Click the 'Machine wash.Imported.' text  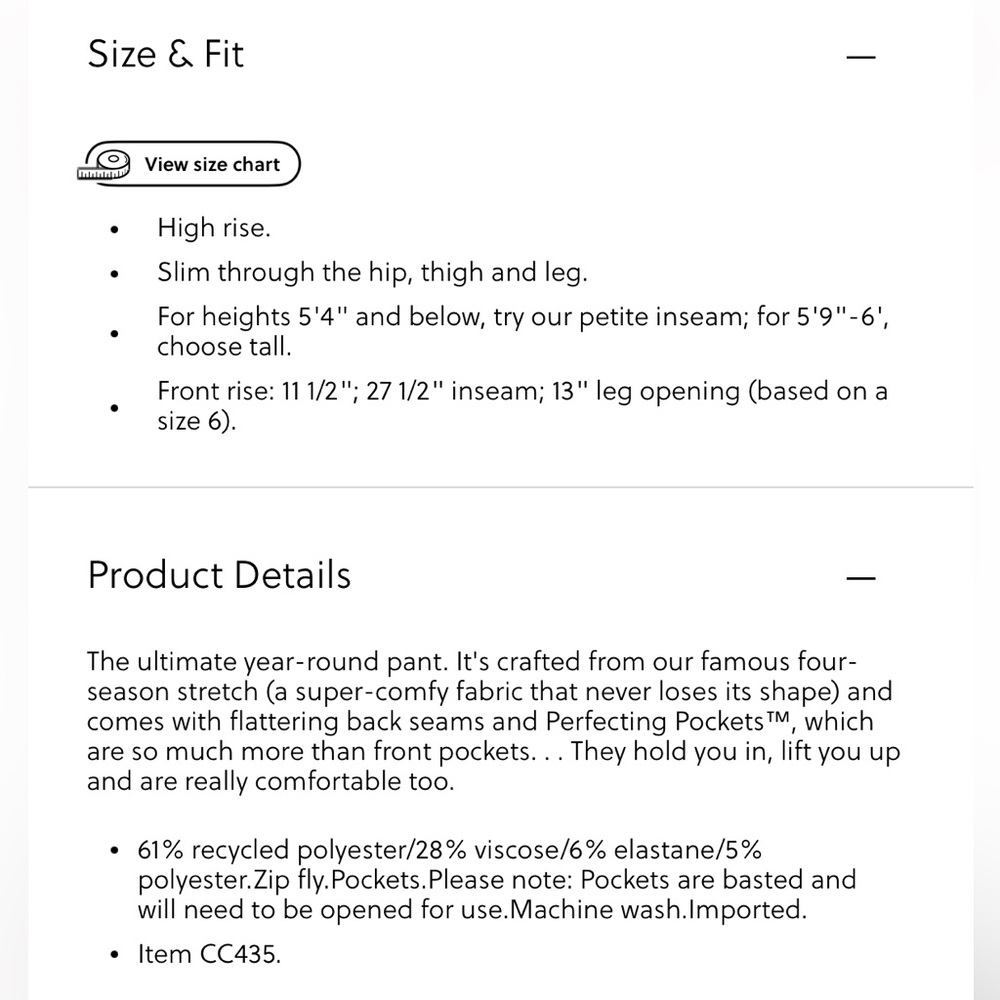point(658,909)
